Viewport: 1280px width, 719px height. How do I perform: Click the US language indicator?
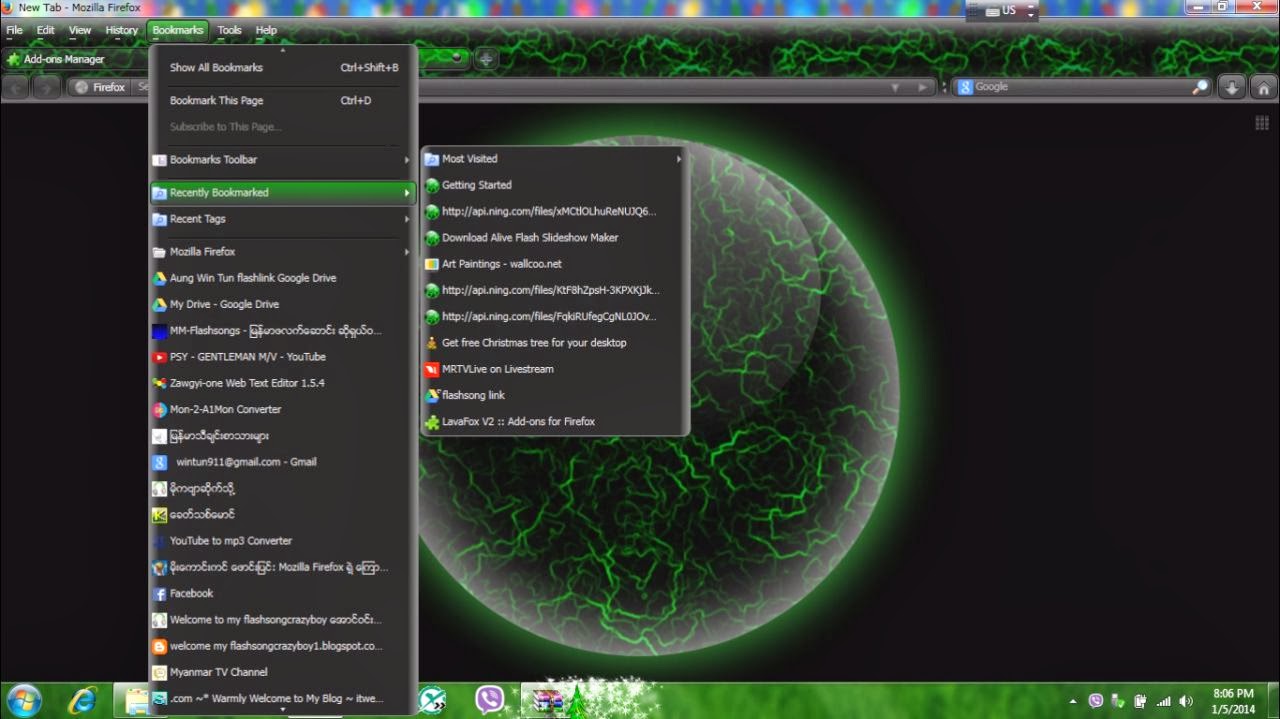pos(1002,10)
